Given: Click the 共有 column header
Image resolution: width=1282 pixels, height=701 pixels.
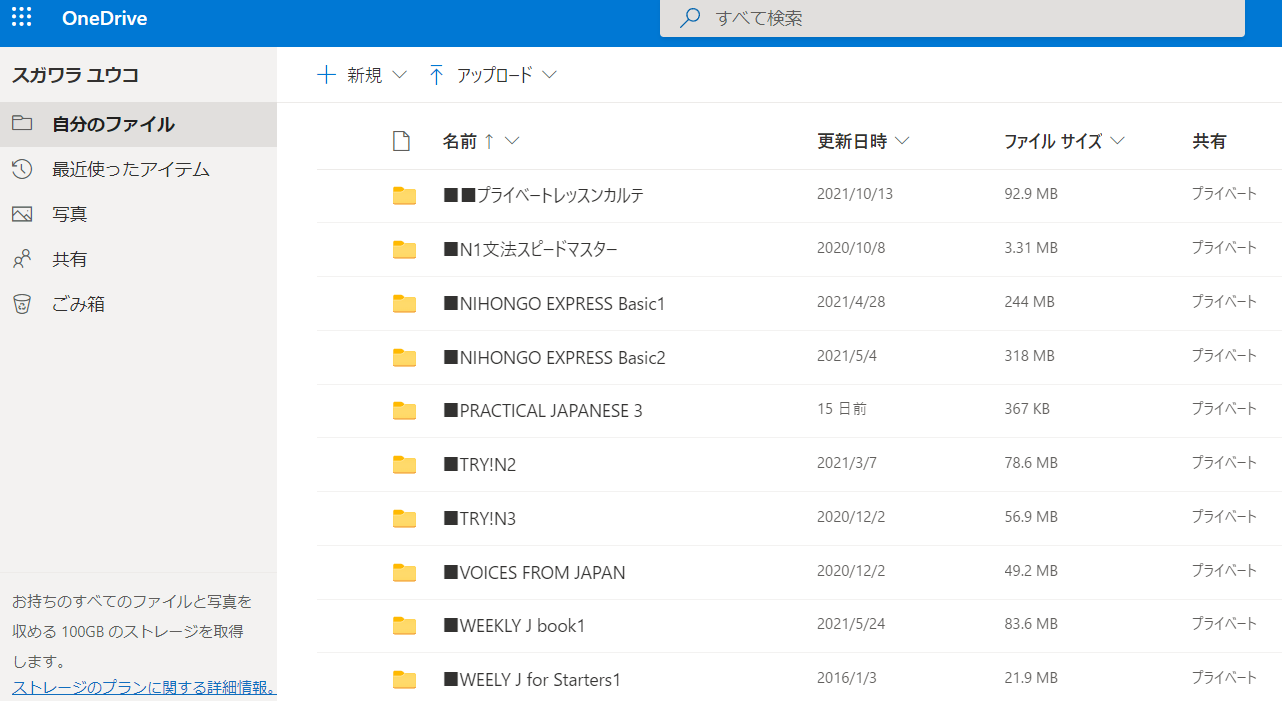Looking at the screenshot, I should (x=1209, y=141).
